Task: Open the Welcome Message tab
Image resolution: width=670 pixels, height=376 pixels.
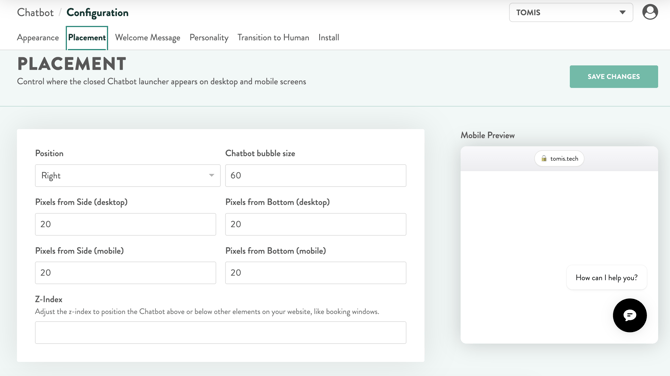Action: click(x=147, y=38)
